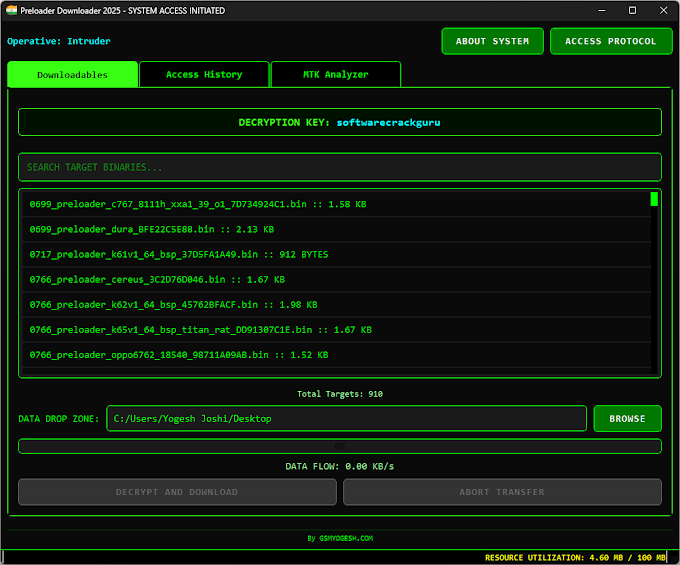Image resolution: width=680 pixels, height=565 pixels.
Task: Click the Data Drop Zone path field
Action: (x=346, y=418)
